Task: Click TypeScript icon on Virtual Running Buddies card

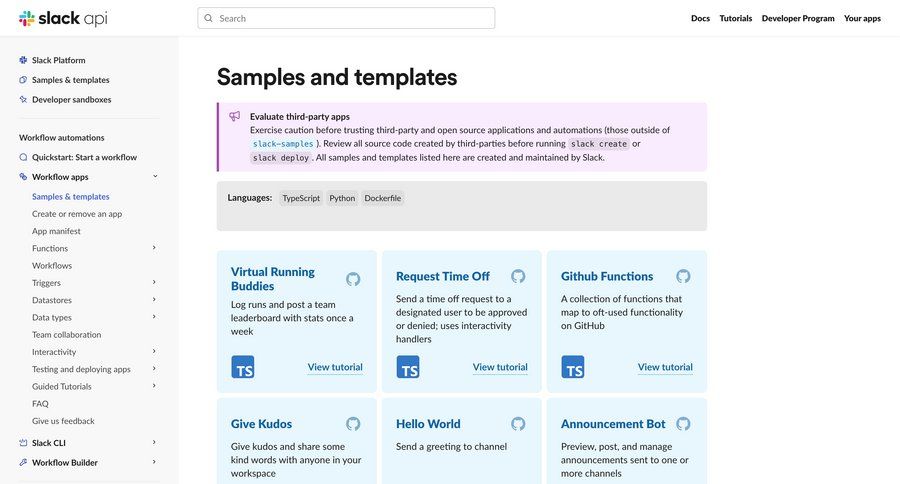Action: pyautogui.click(x=243, y=367)
